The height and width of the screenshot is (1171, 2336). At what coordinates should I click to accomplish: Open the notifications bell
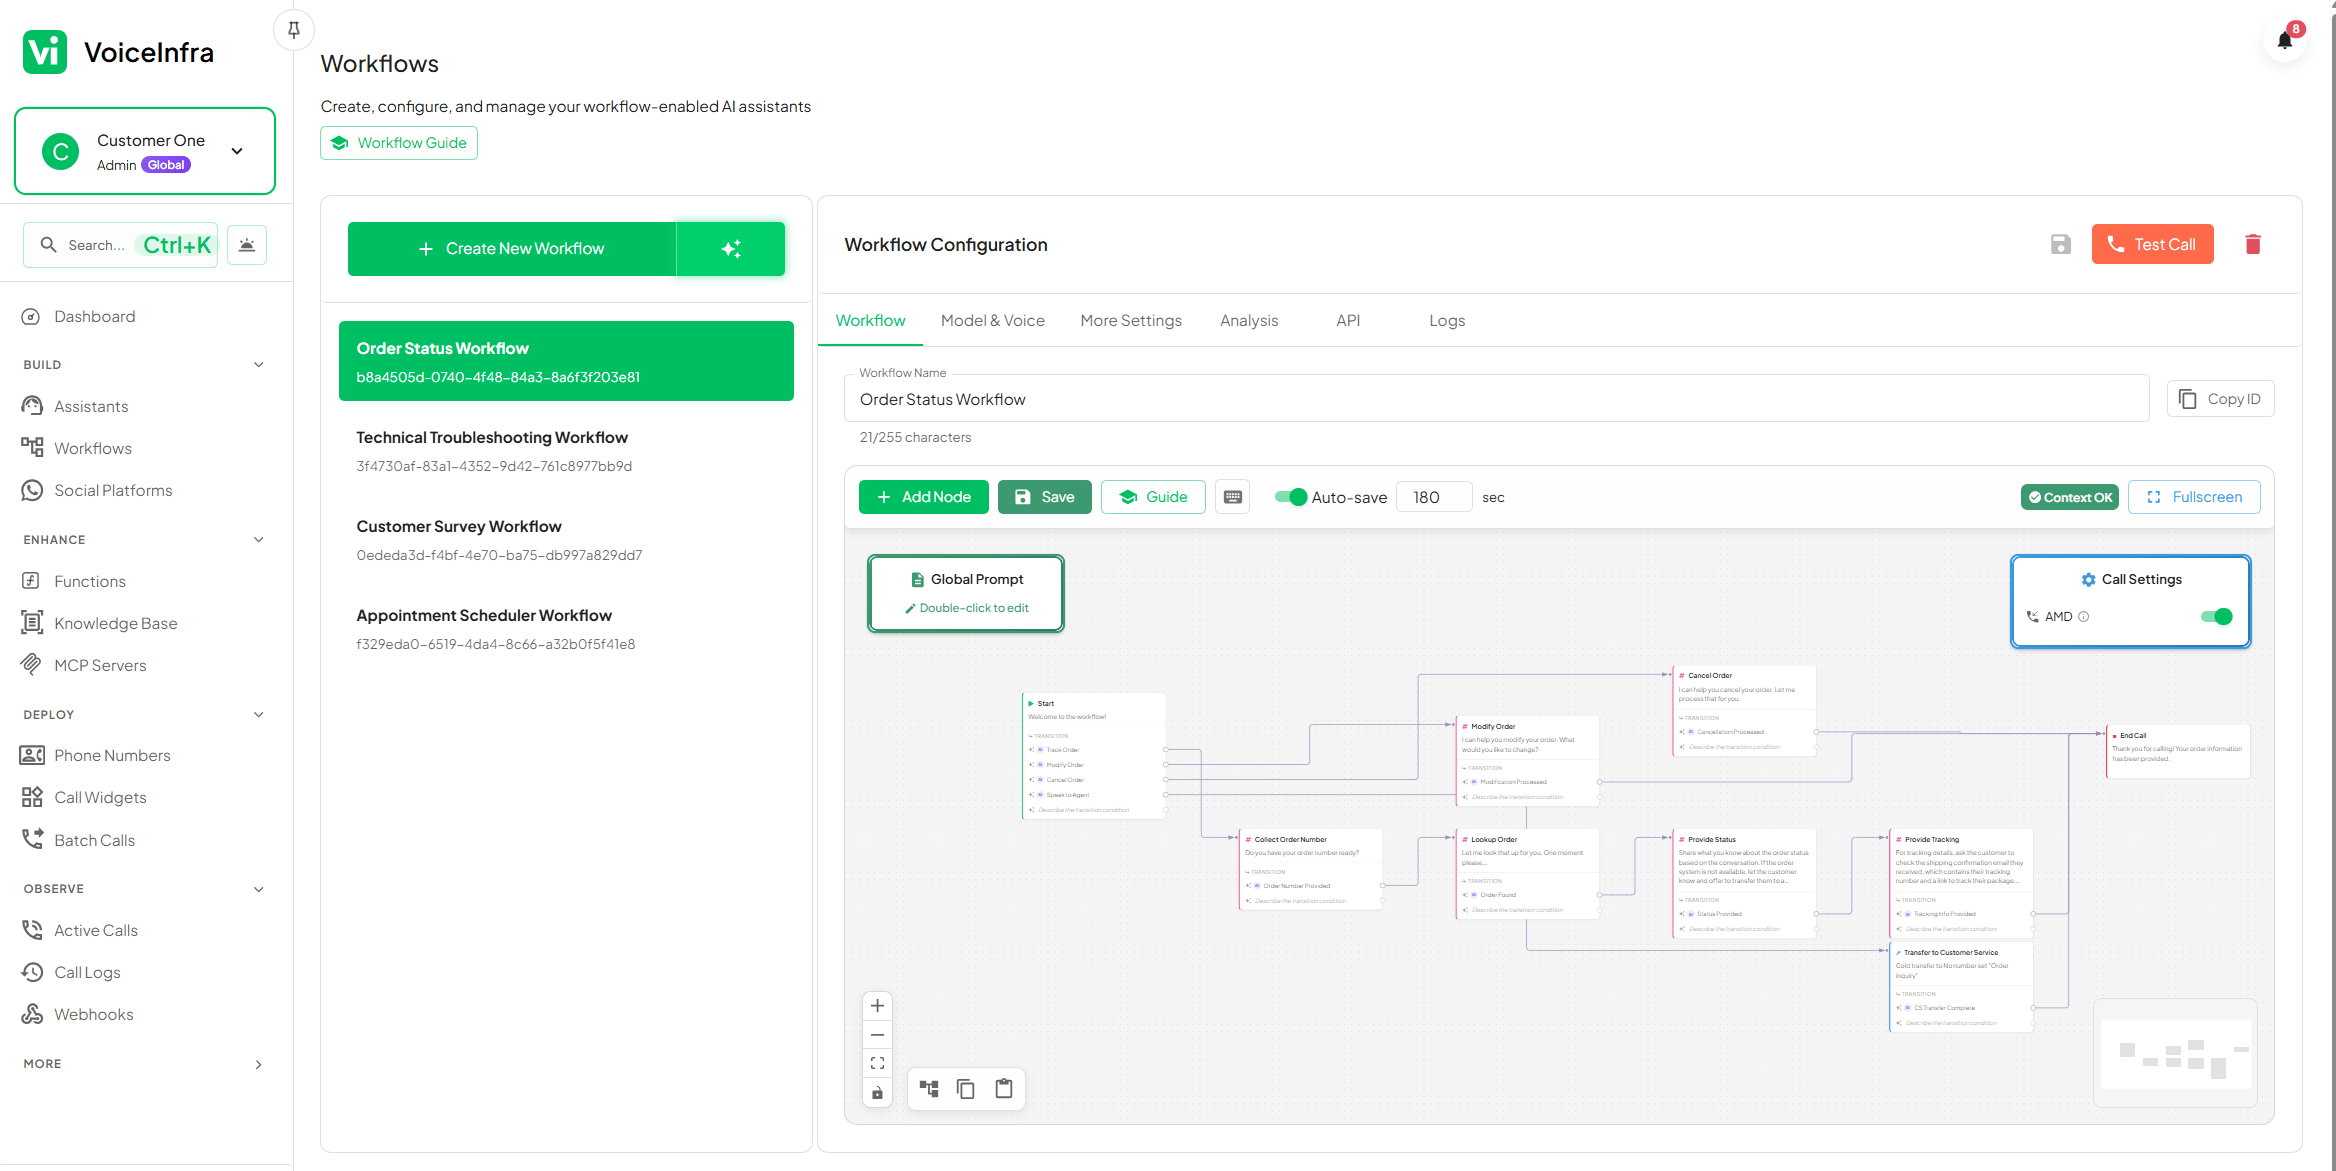2284,40
